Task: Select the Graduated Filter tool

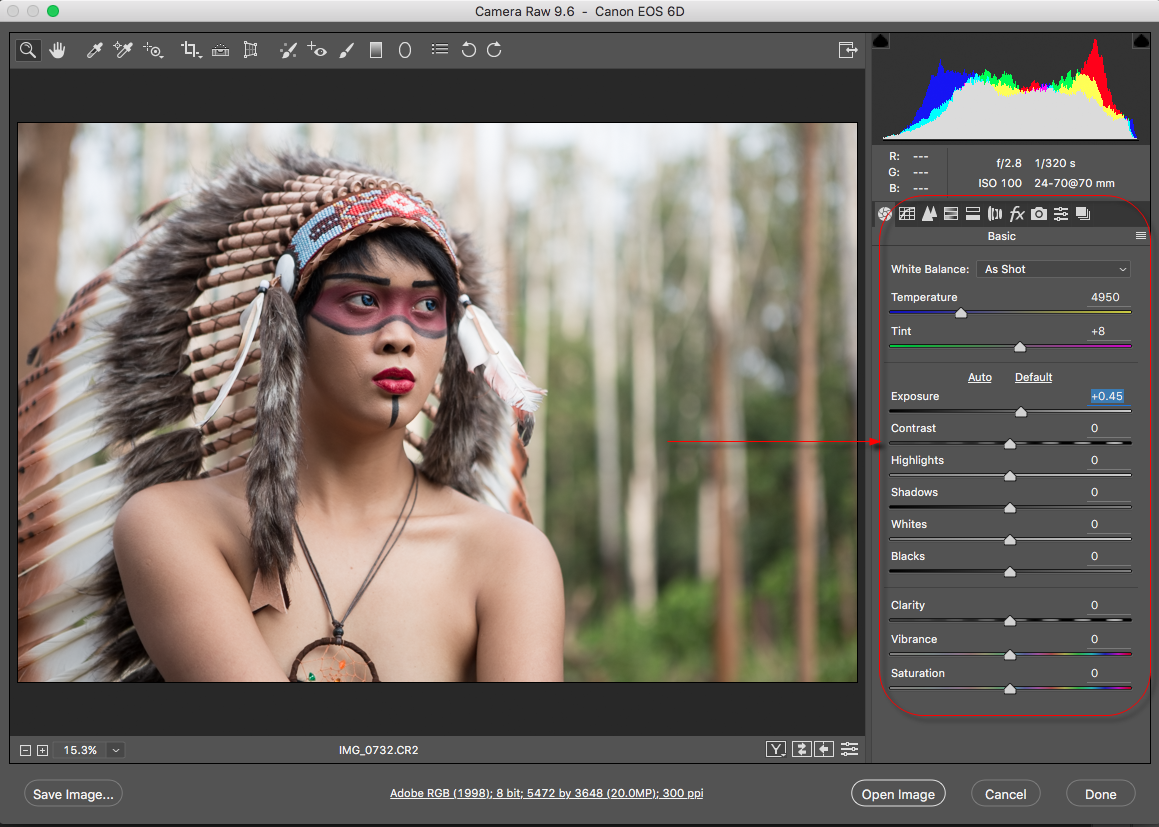Action: coord(376,50)
